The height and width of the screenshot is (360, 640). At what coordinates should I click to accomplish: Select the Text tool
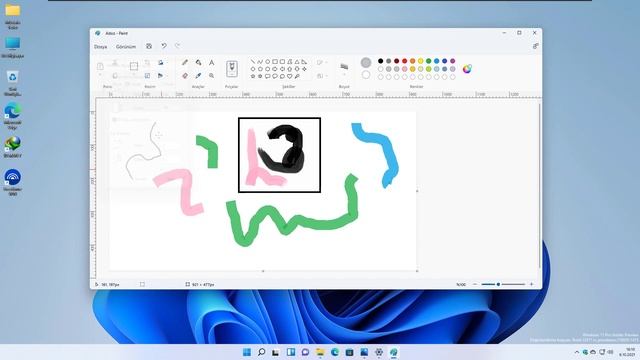211,62
